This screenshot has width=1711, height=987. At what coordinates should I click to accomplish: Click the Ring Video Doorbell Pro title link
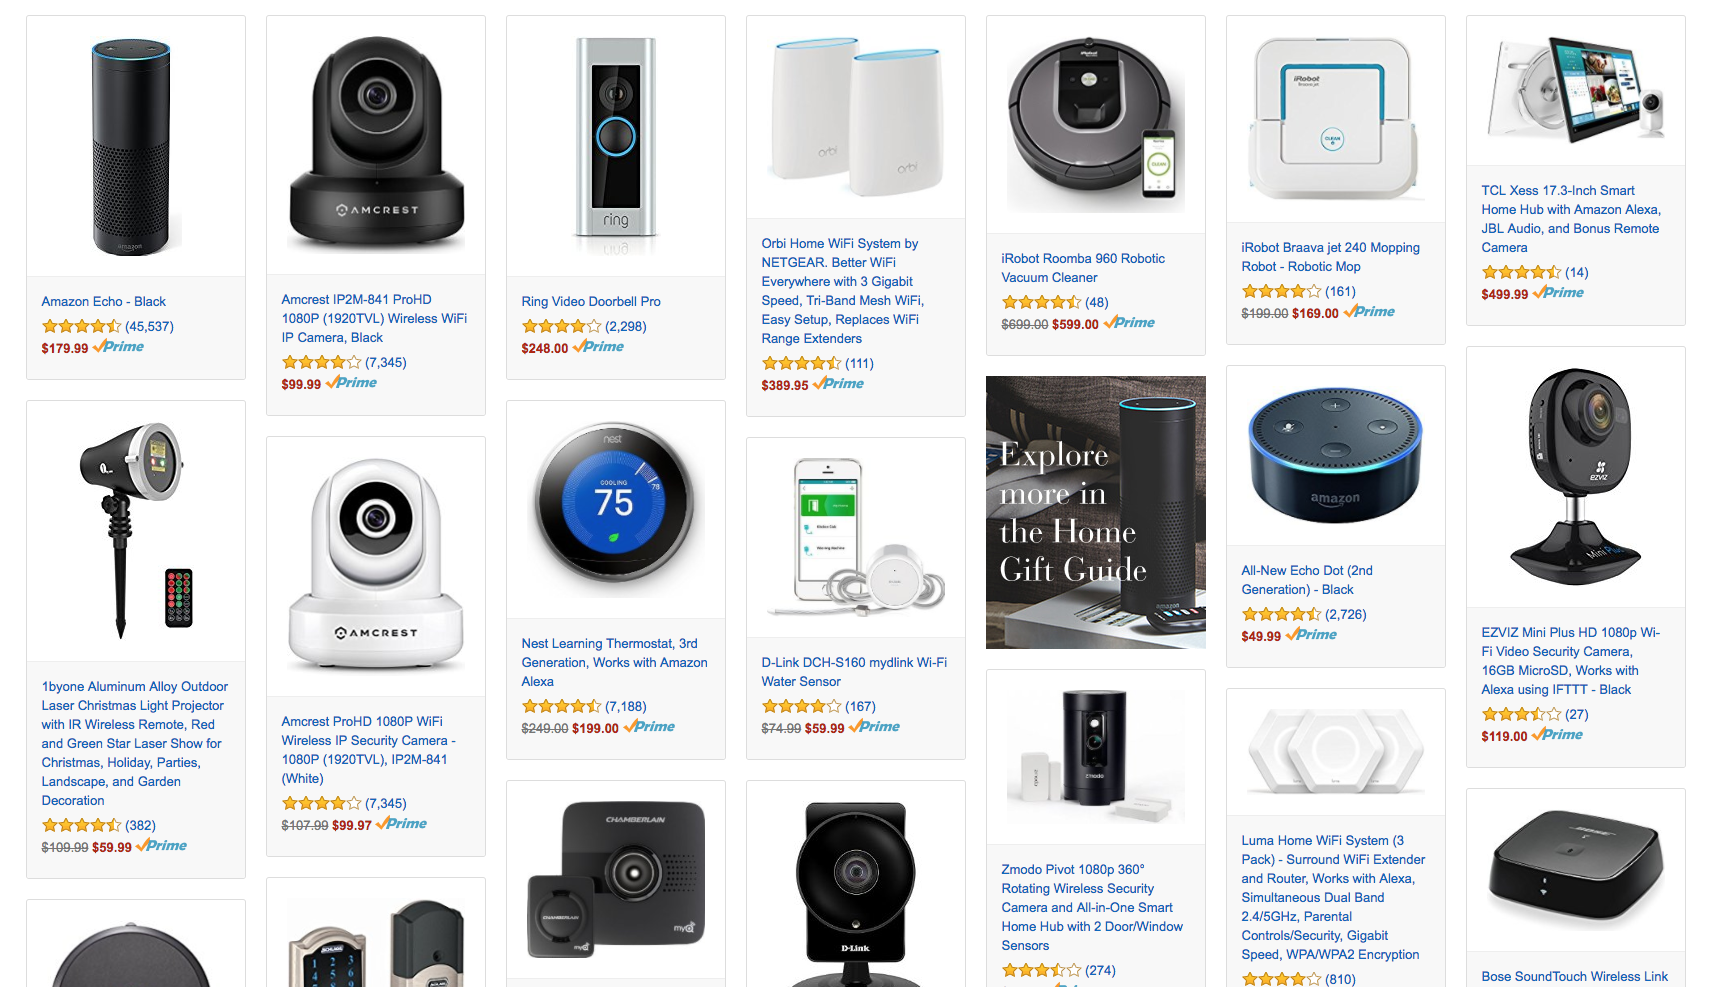click(x=591, y=301)
